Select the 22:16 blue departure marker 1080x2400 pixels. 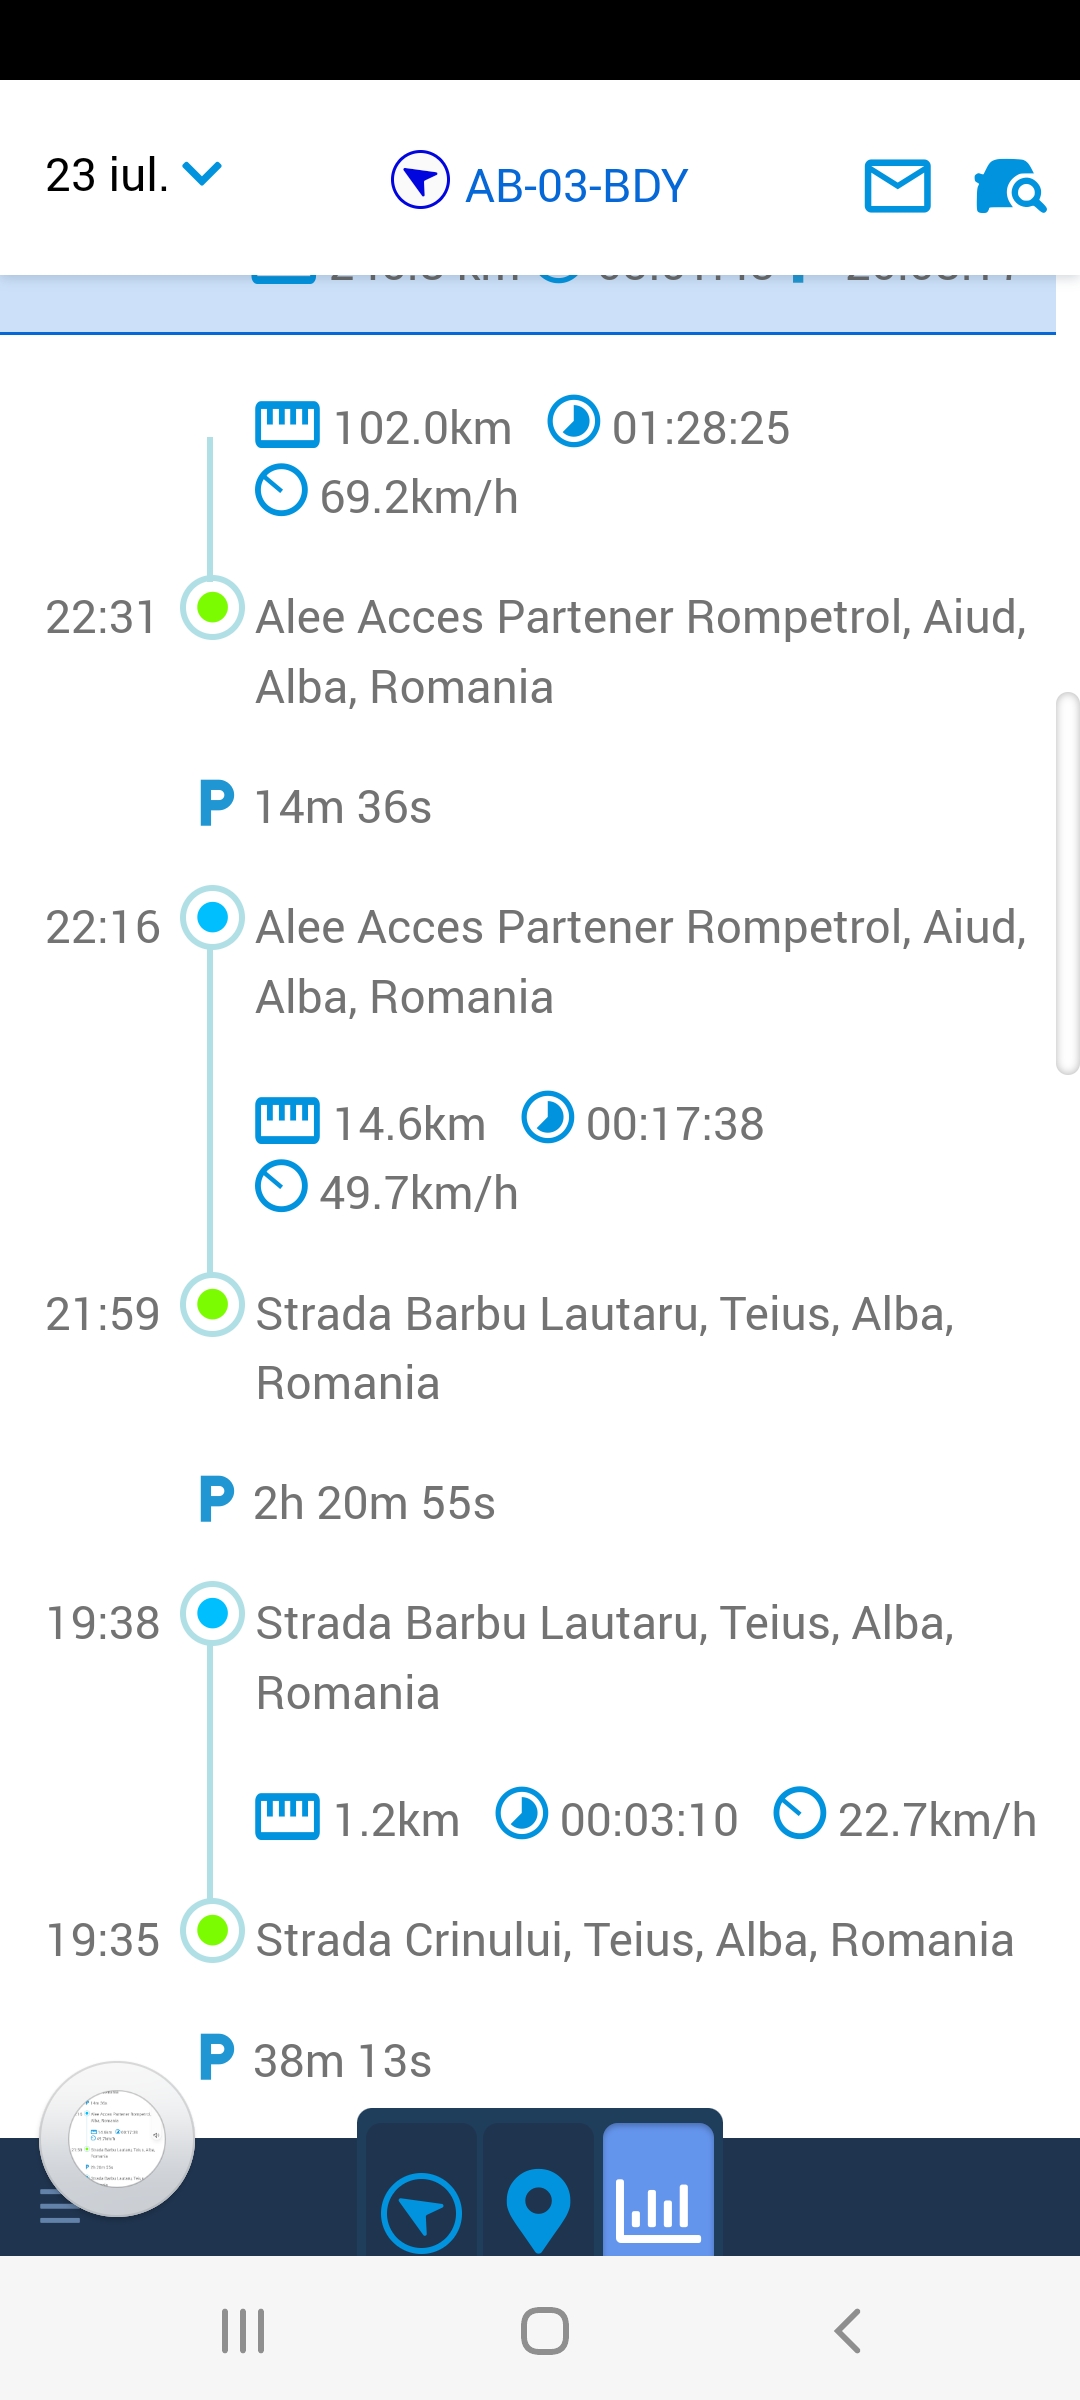coord(212,917)
